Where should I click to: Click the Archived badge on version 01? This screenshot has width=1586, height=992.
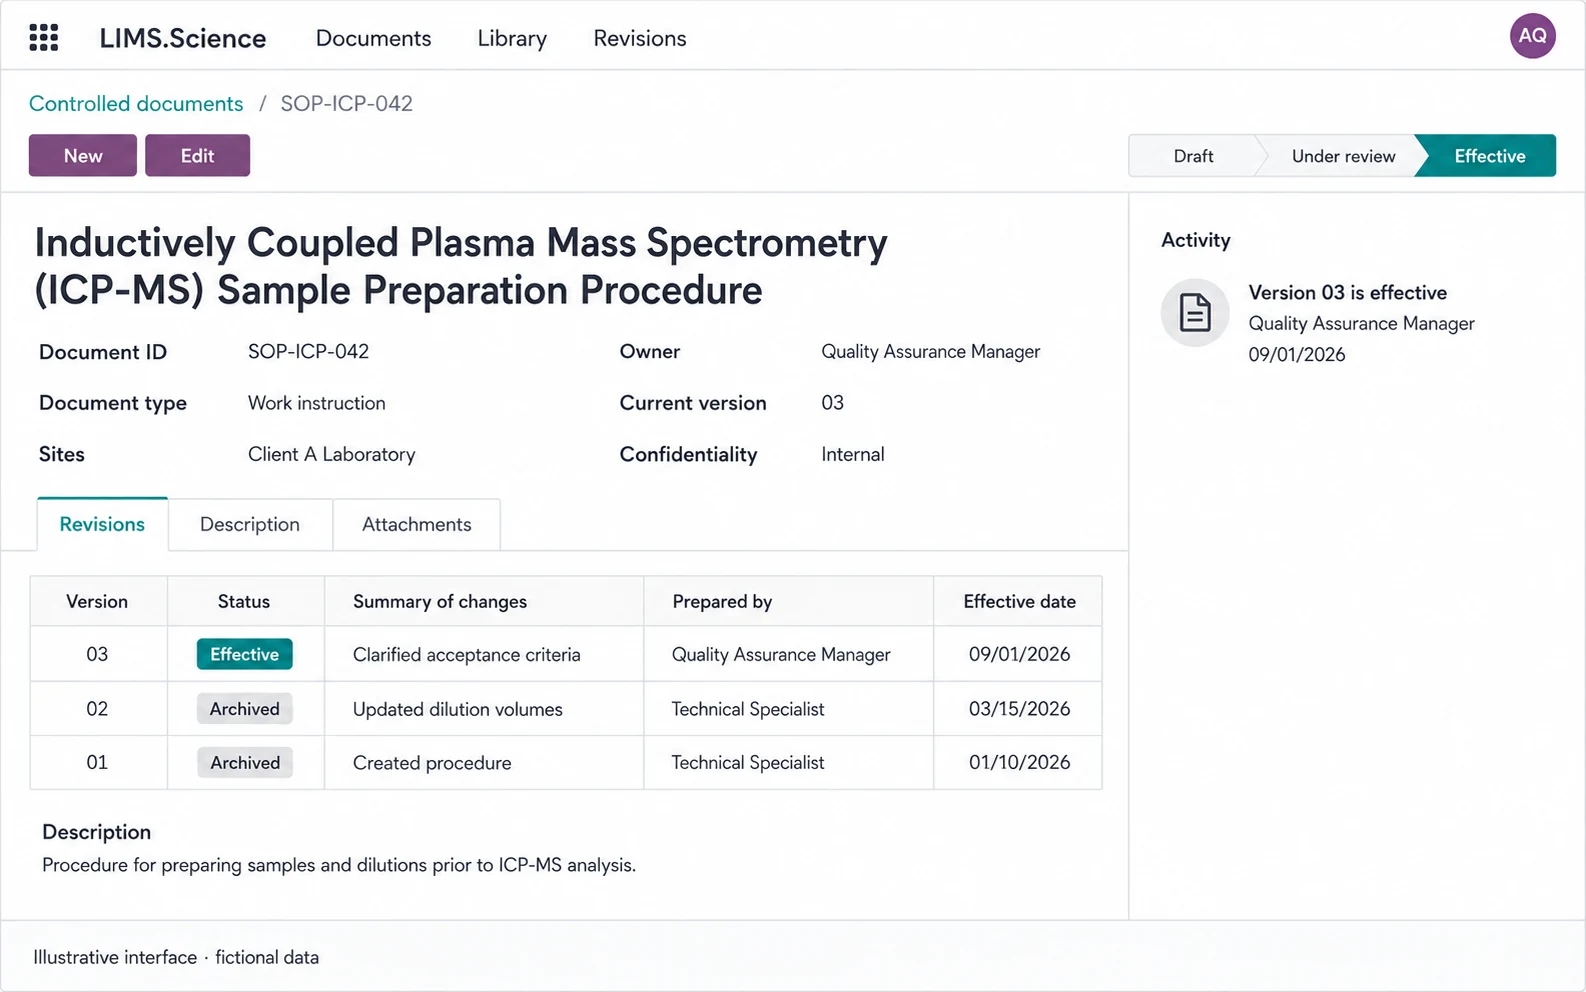(x=245, y=763)
